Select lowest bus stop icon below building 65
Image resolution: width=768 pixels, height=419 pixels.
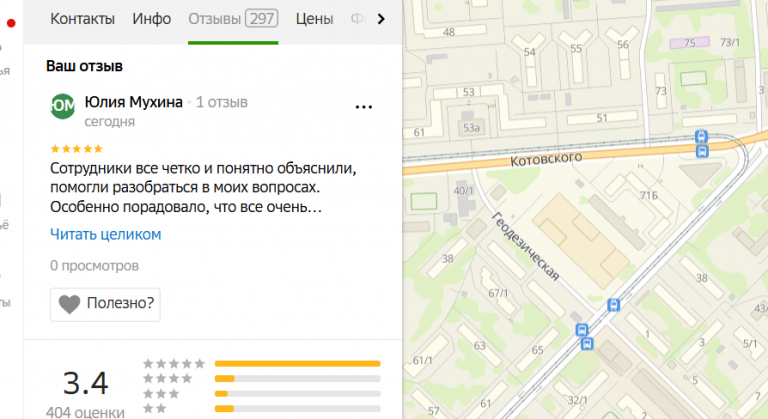[587, 344]
